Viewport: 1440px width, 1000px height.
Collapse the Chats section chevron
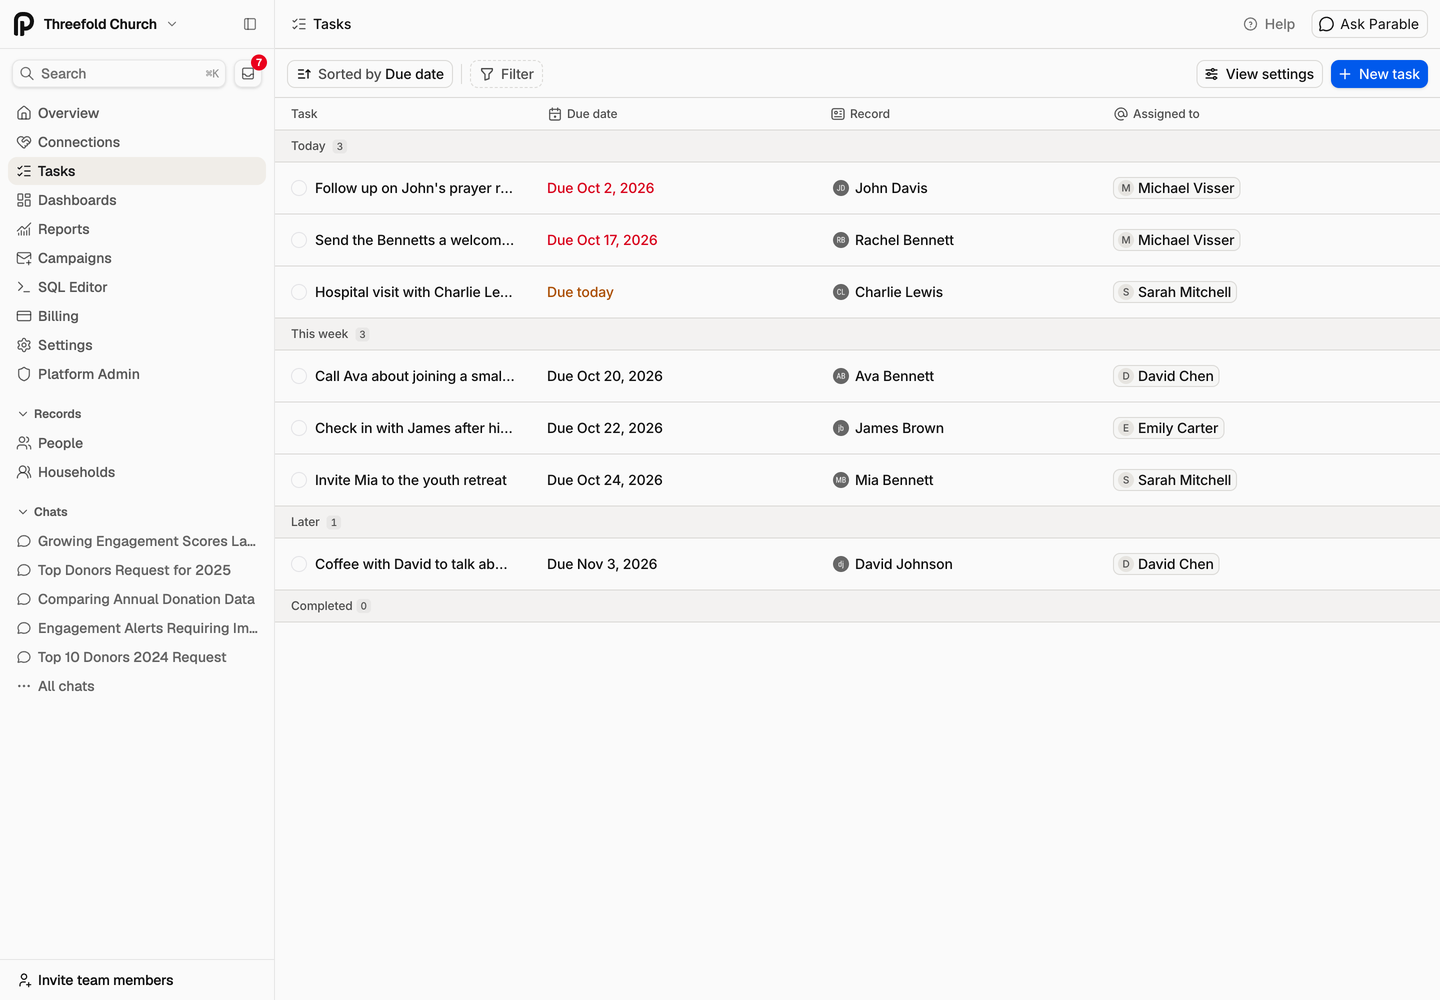tap(23, 512)
